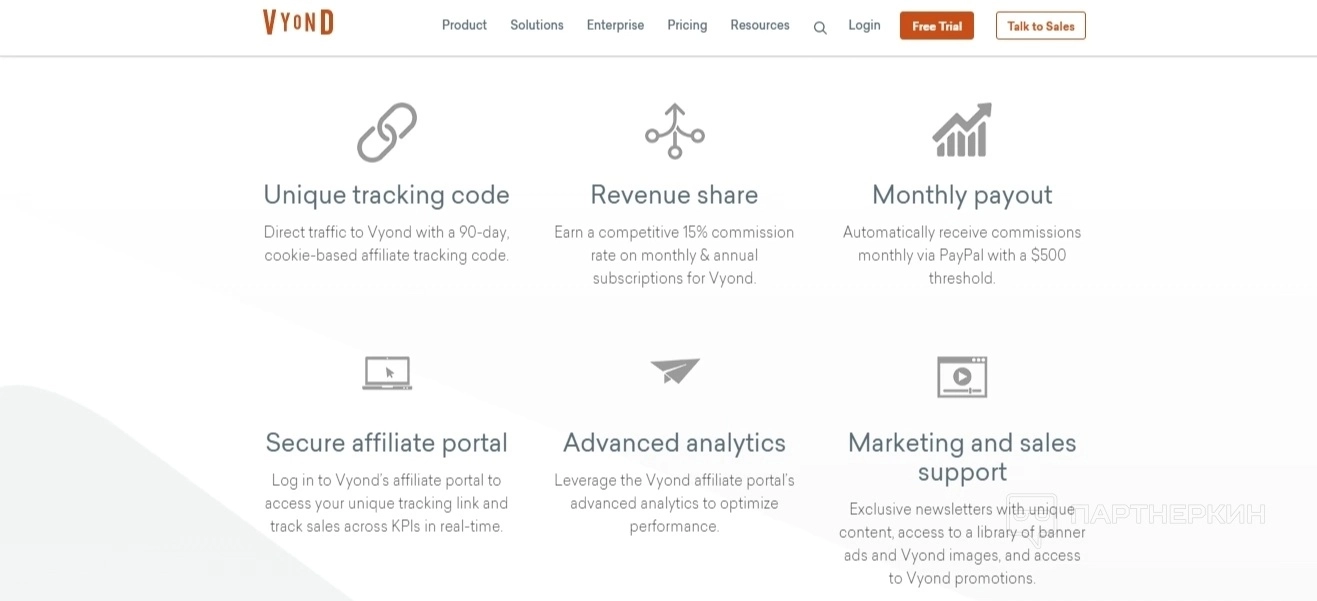Click the Login link
Viewport: 1317px width, 601px height.
[x=864, y=25]
